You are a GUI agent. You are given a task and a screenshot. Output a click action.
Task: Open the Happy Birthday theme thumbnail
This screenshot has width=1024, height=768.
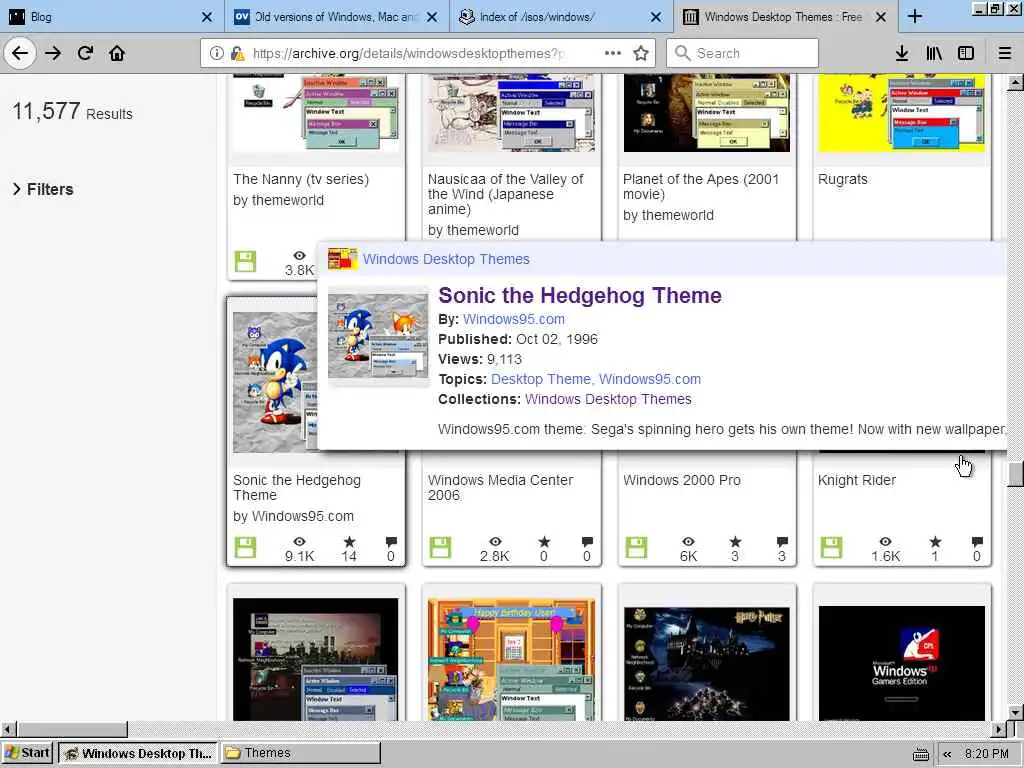tap(511, 660)
